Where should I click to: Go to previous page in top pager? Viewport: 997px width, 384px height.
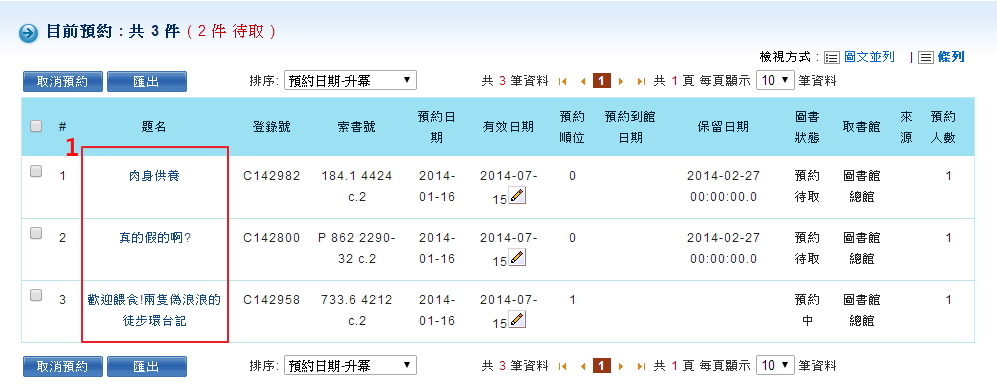582,81
